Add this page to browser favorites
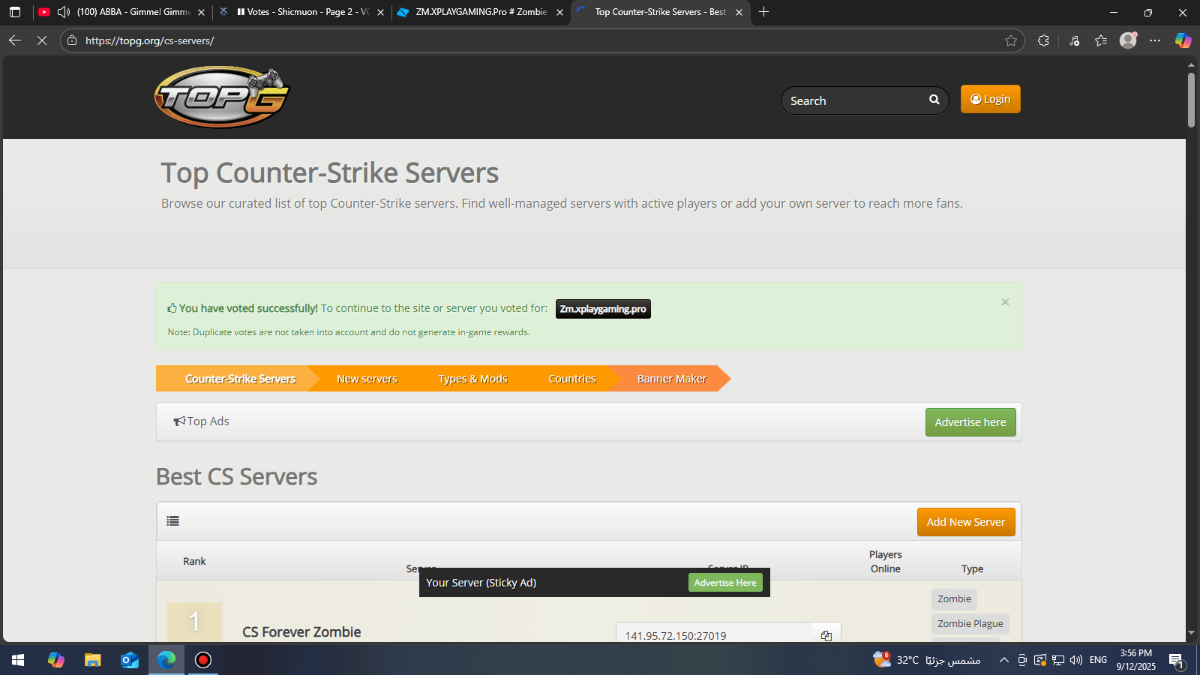The height and width of the screenshot is (675, 1200). pyautogui.click(x=1011, y=41)
